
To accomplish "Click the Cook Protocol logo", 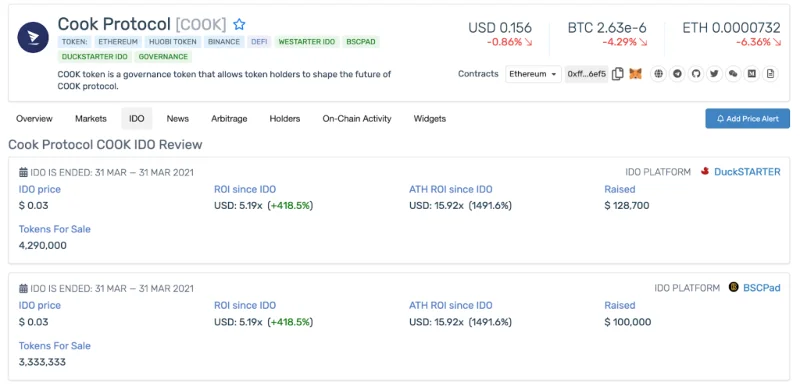I will point(33,37).
